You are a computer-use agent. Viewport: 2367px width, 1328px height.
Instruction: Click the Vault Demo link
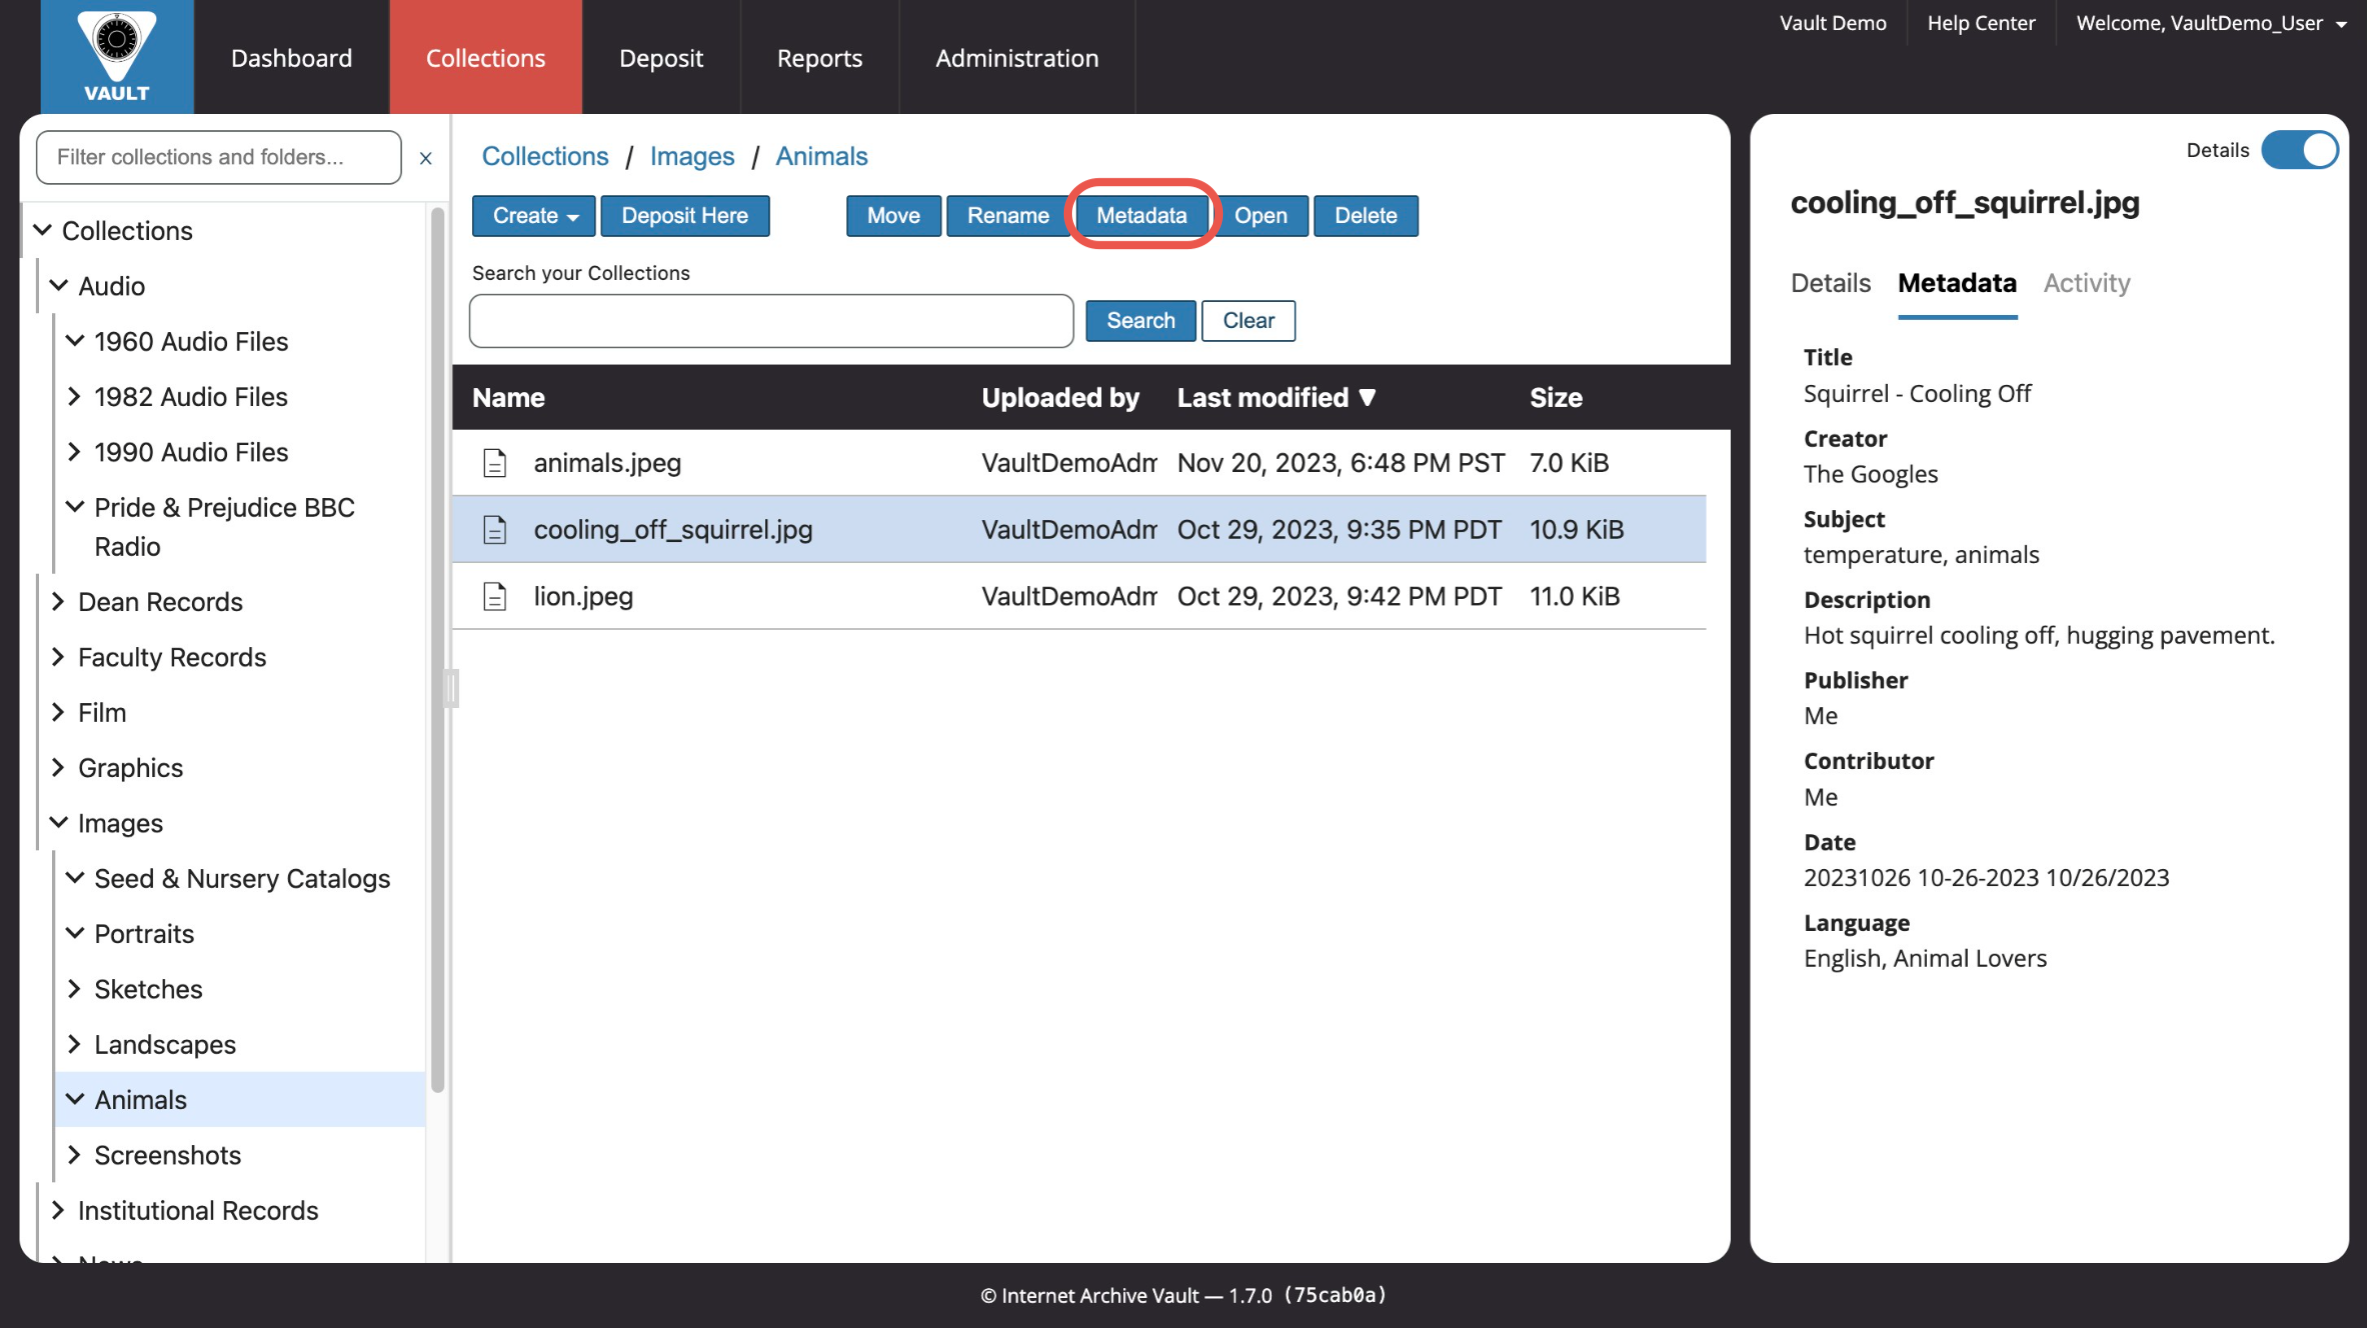point(1833,23)
